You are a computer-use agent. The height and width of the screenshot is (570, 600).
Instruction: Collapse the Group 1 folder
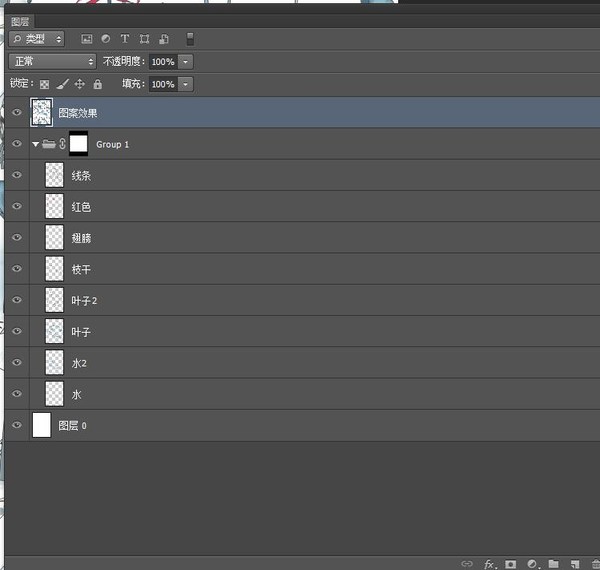[36, 144]
